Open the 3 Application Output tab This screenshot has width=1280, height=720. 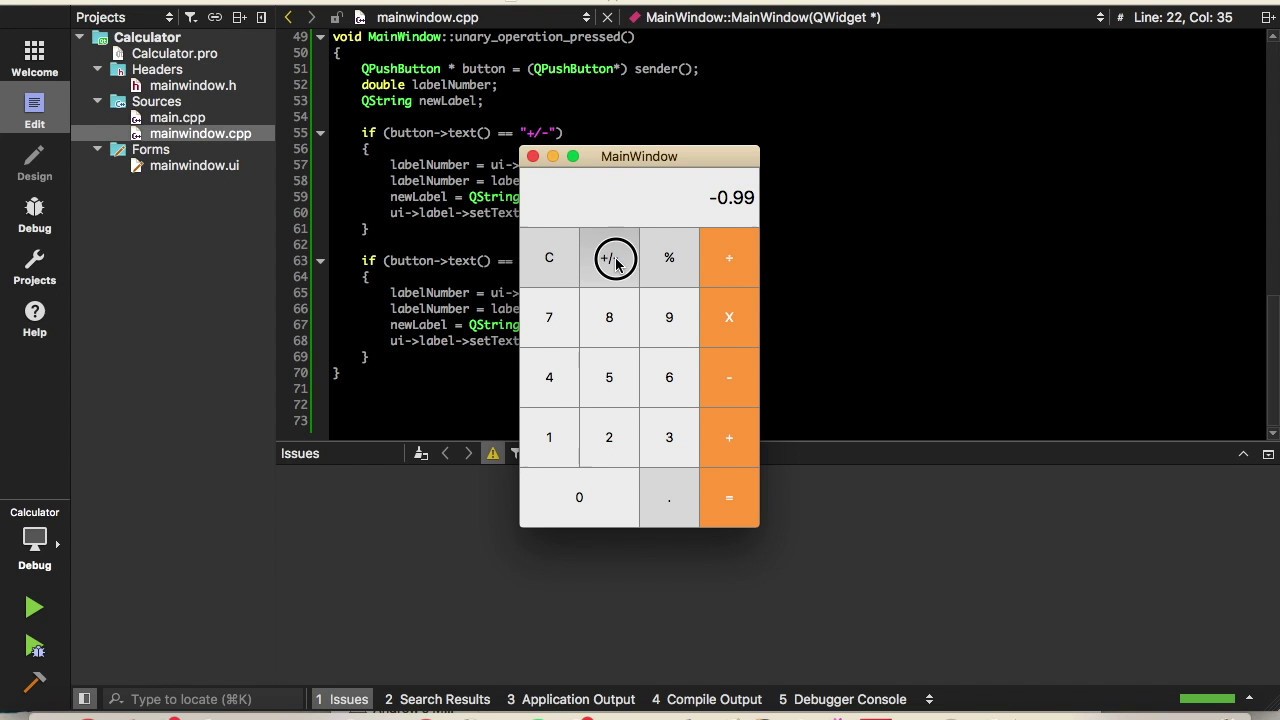point(571,699)
